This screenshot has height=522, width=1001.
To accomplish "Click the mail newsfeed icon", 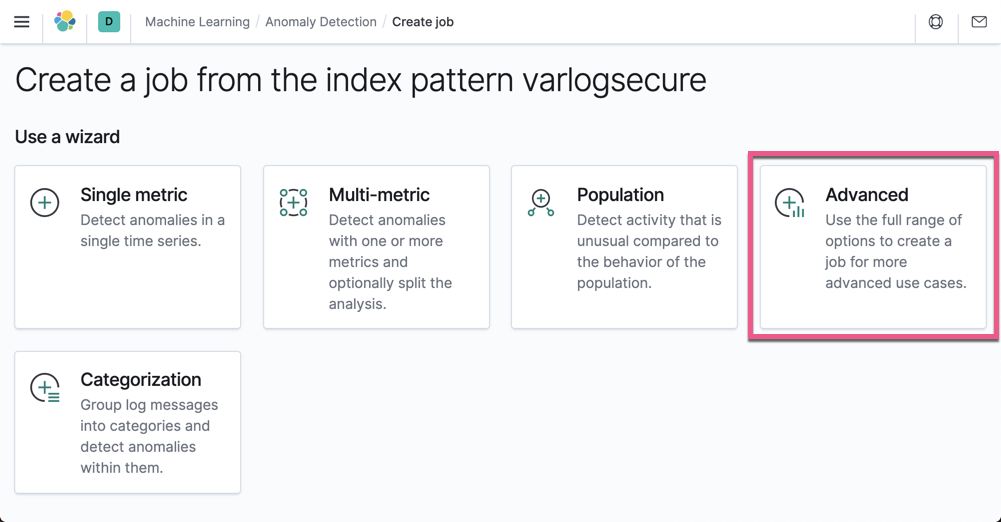I will click(979, 22).
